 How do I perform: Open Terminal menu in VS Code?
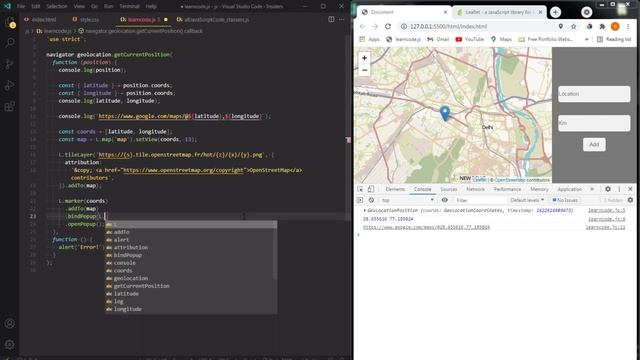coord(129,6)
